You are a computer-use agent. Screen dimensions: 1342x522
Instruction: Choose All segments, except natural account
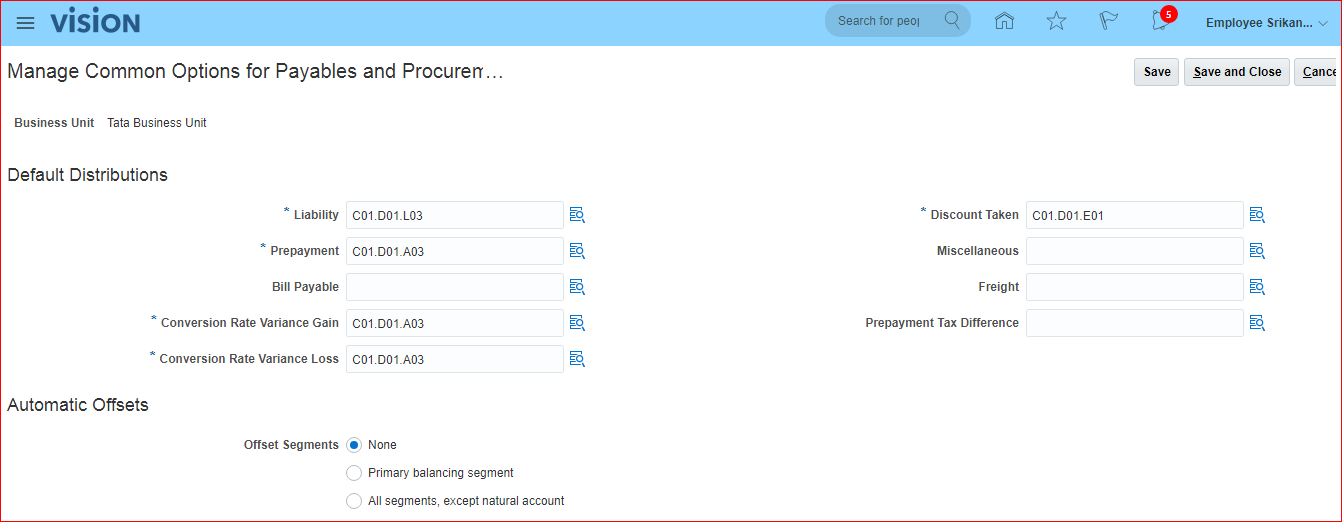354,501
